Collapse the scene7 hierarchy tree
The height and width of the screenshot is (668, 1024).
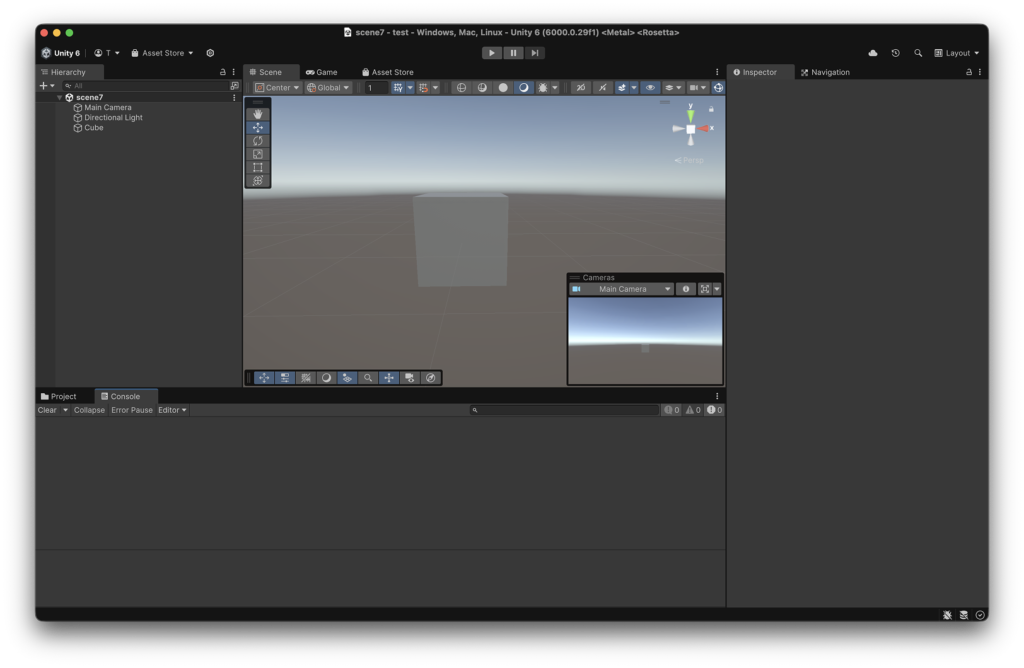click(x=59, y=98)
